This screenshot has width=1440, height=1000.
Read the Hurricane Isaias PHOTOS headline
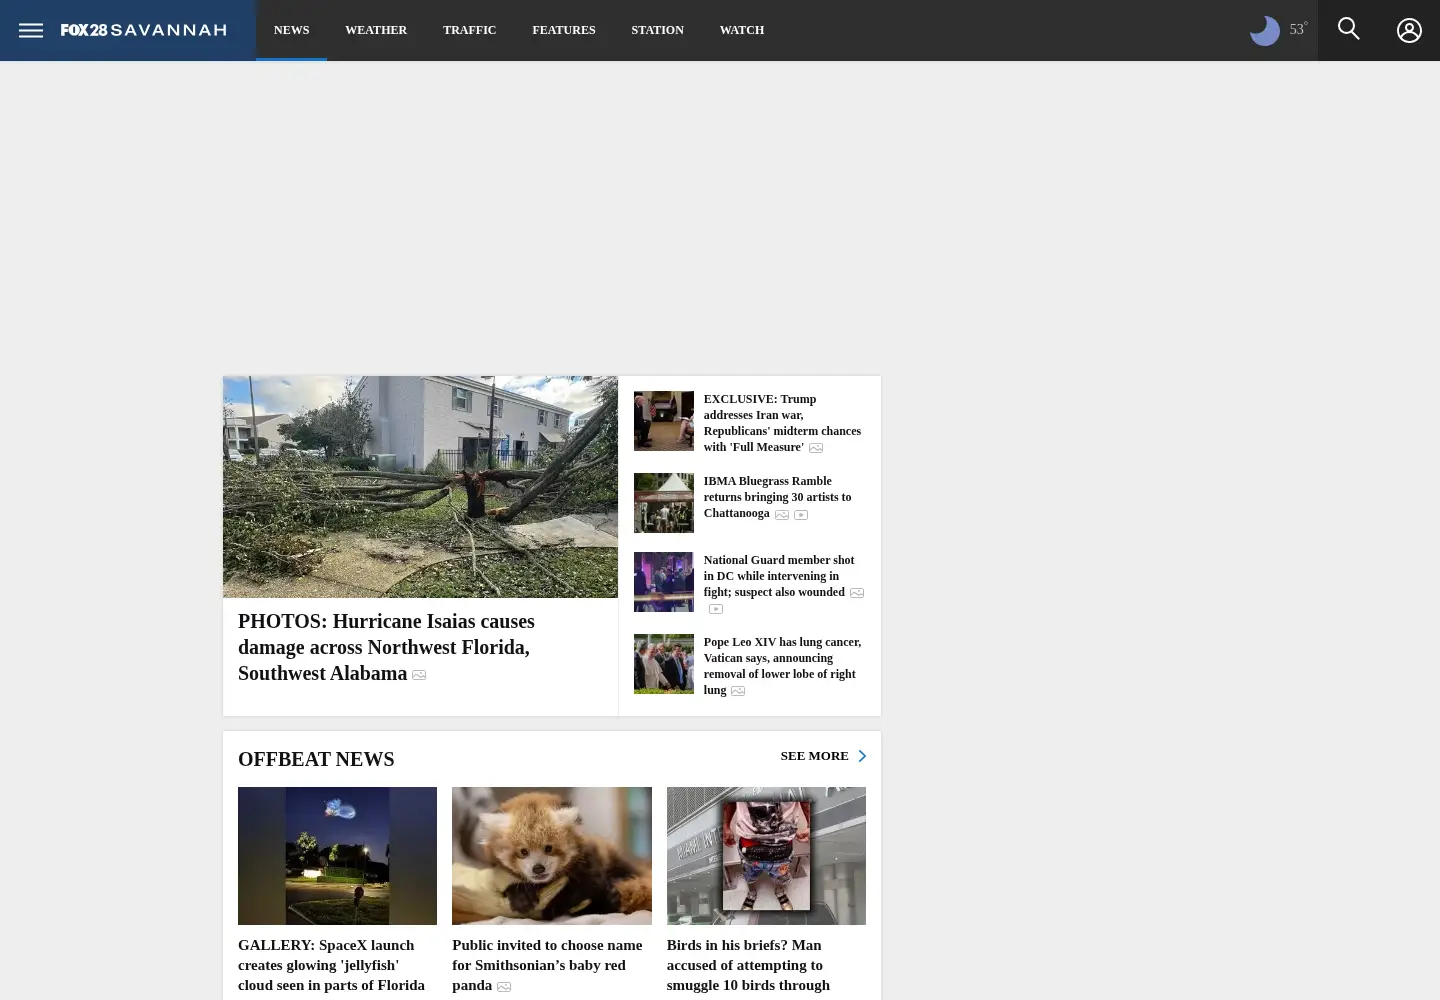pyautogui.click(x=386, y=647)
